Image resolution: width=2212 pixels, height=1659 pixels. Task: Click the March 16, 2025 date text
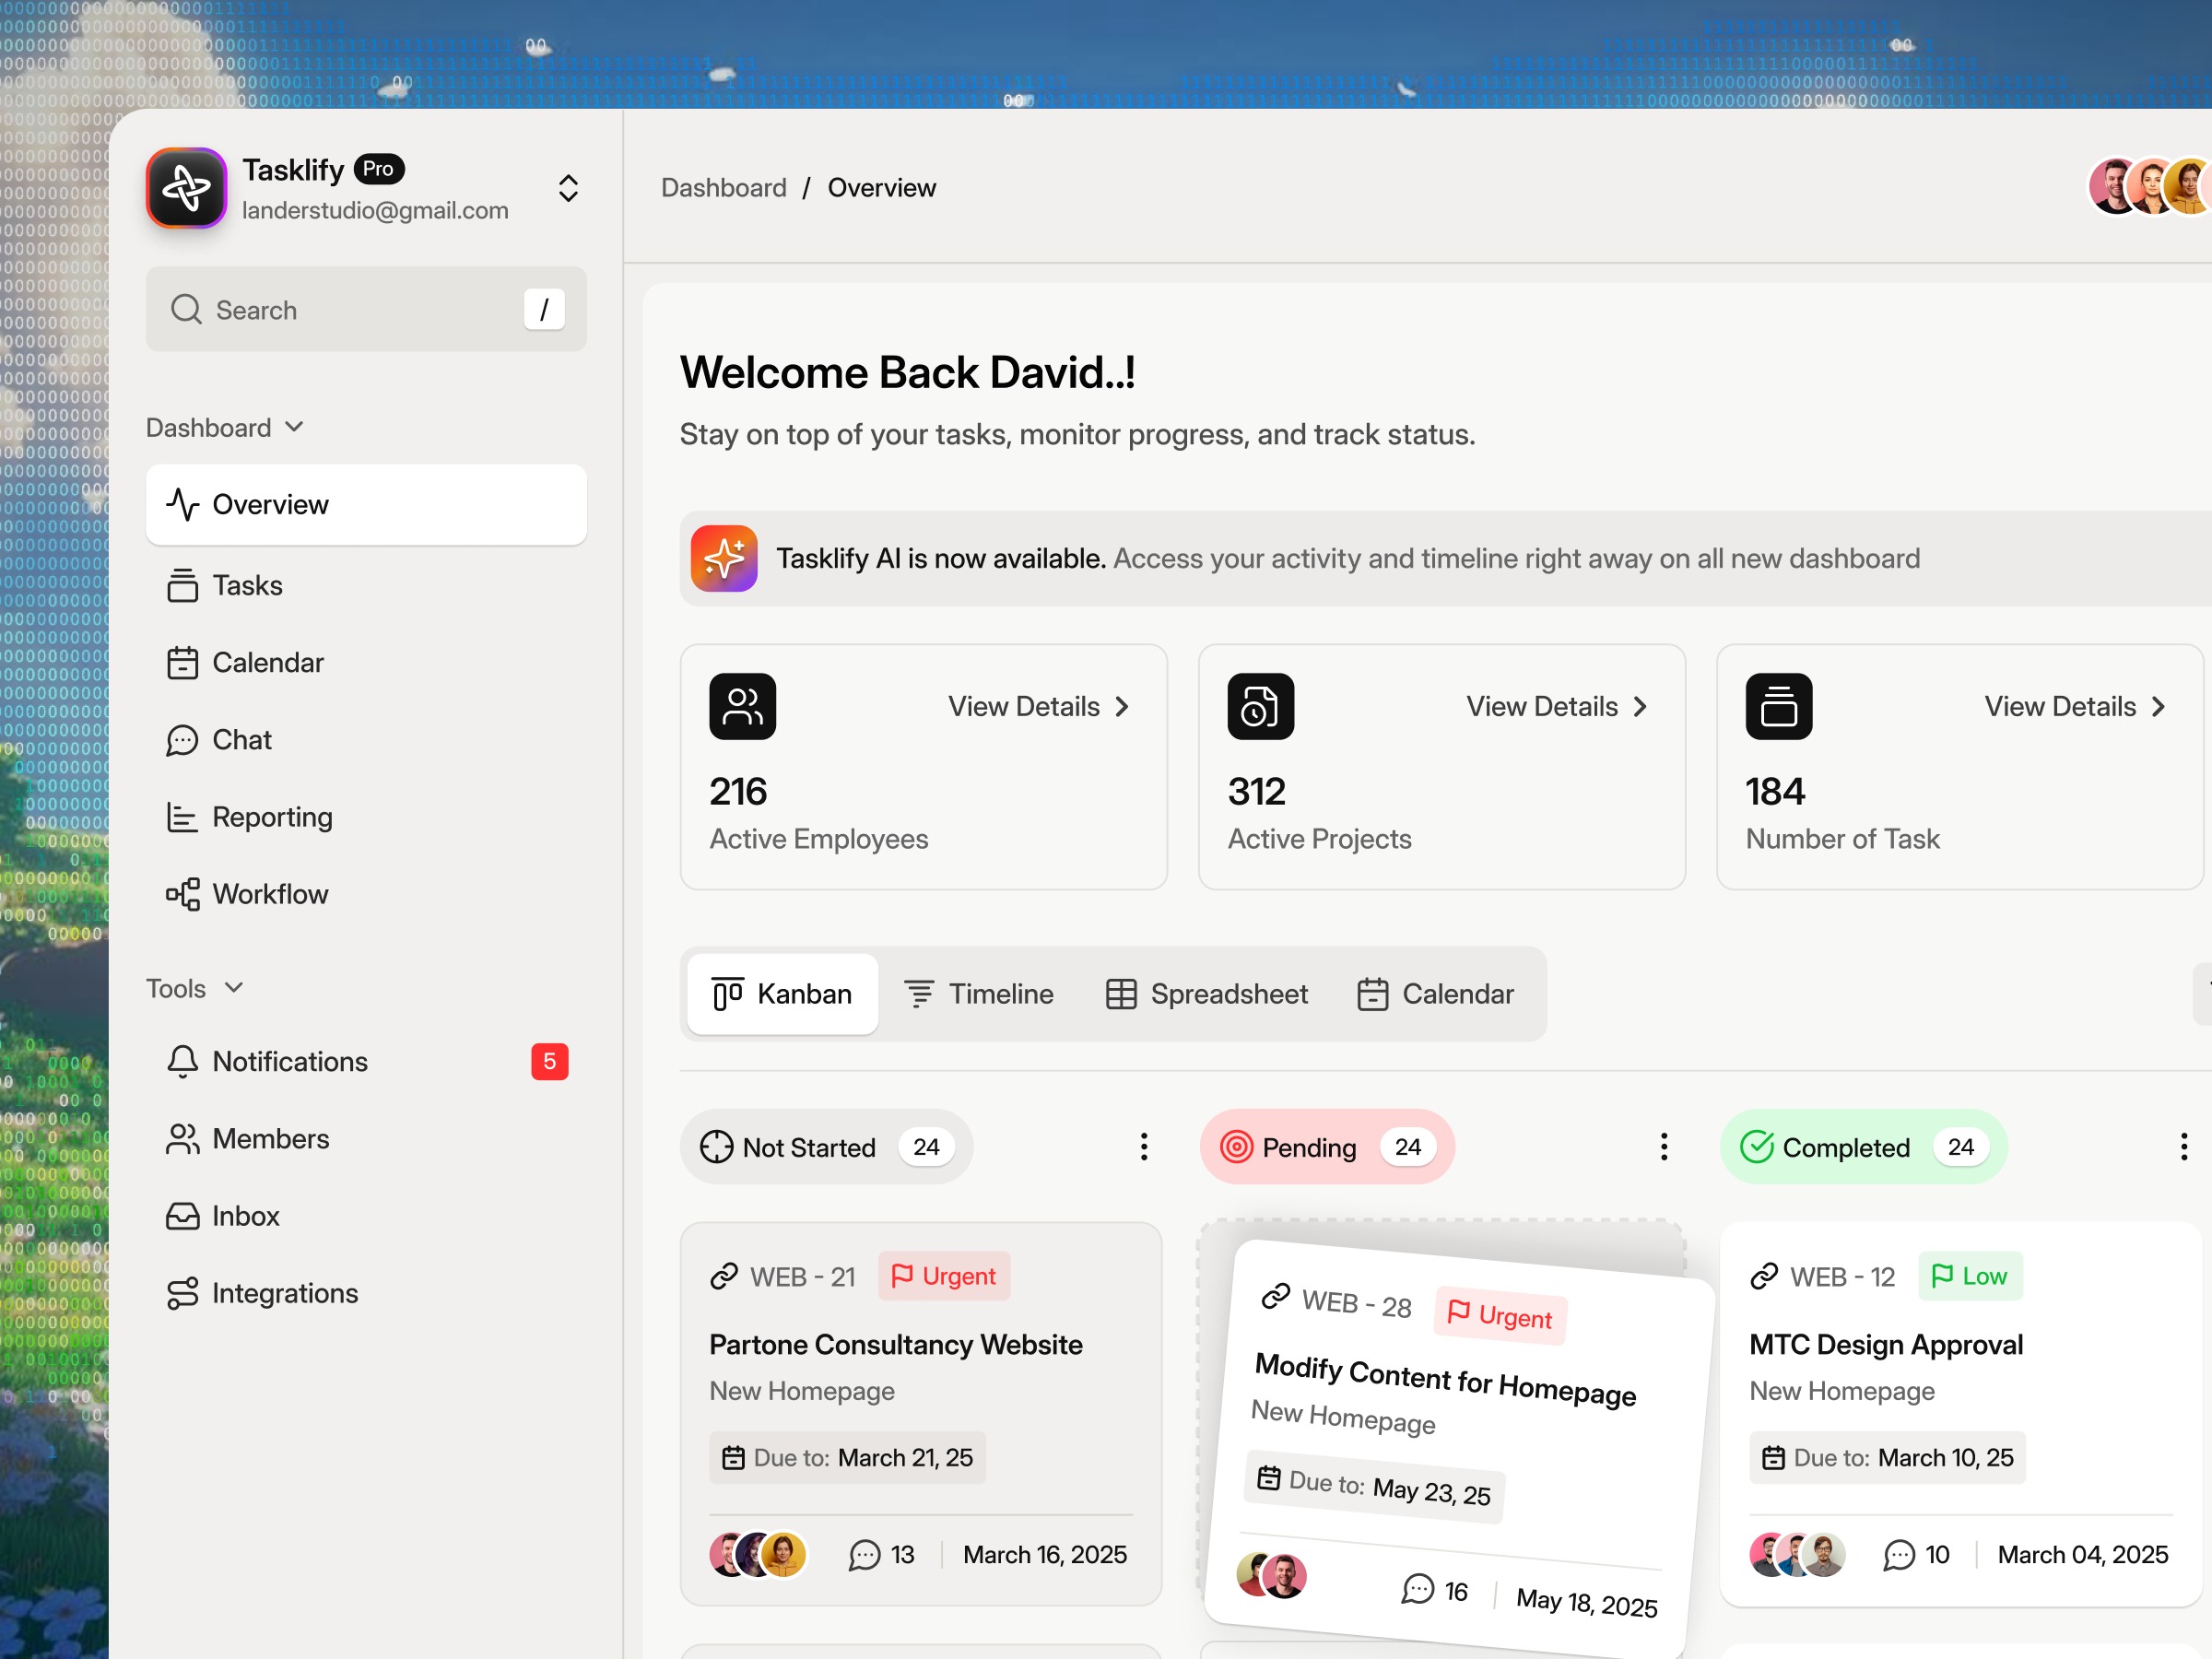point(1045,1554)
